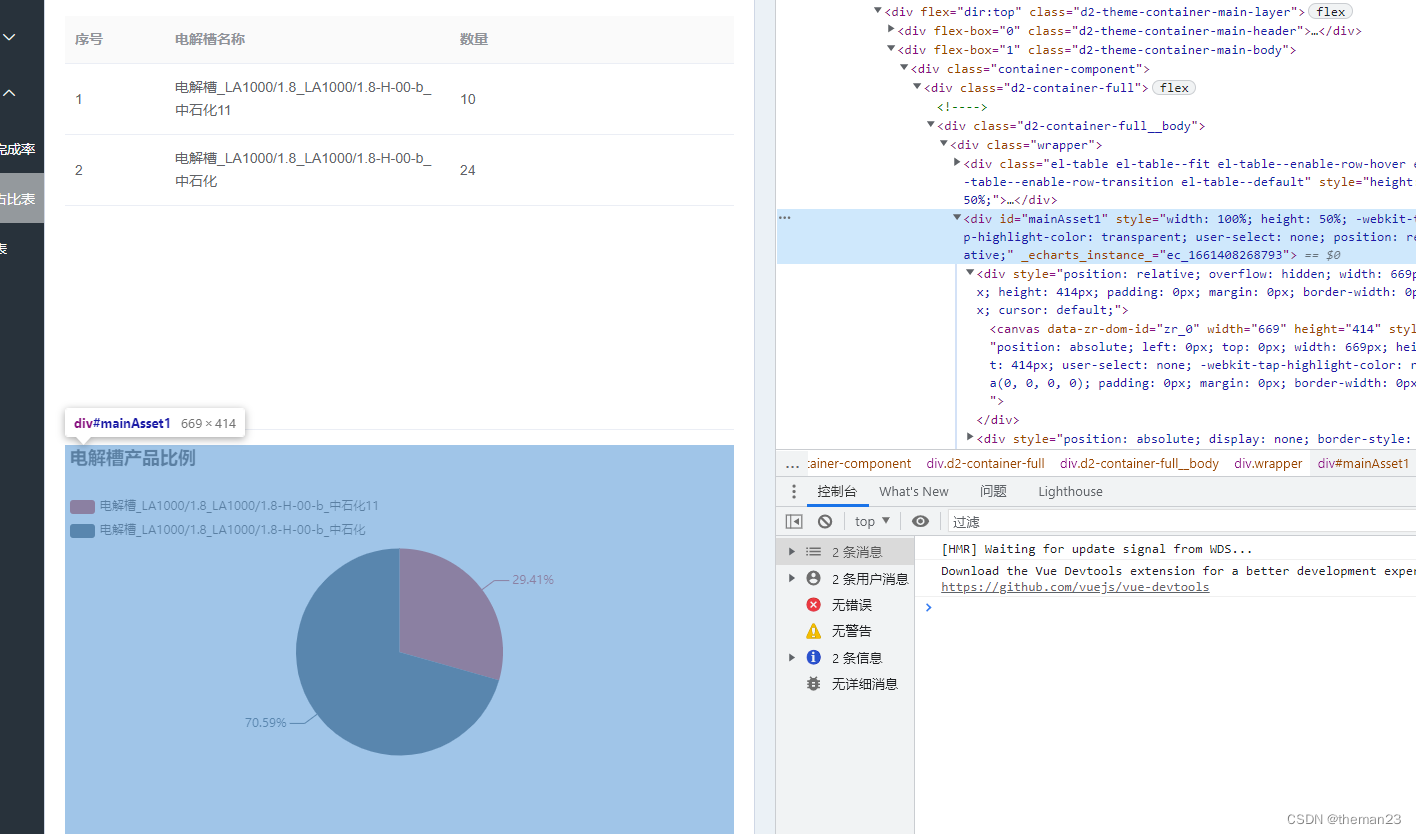
Task: Collapse the mainAsset1 div node
Action: (x=957, y=218)
